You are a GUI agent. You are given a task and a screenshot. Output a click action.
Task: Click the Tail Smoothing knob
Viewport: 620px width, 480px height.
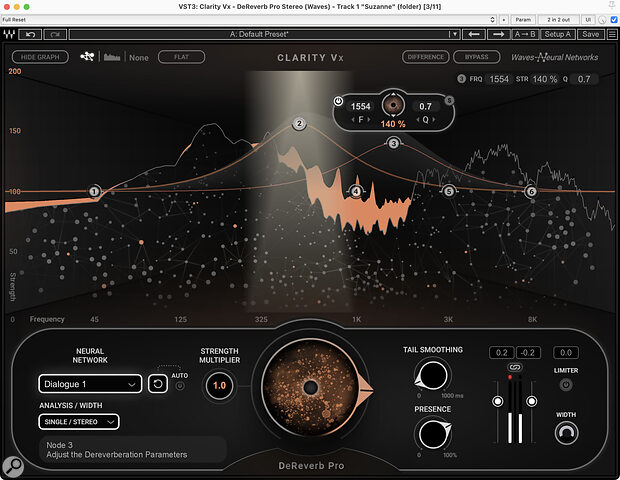(x=433, y=375)
